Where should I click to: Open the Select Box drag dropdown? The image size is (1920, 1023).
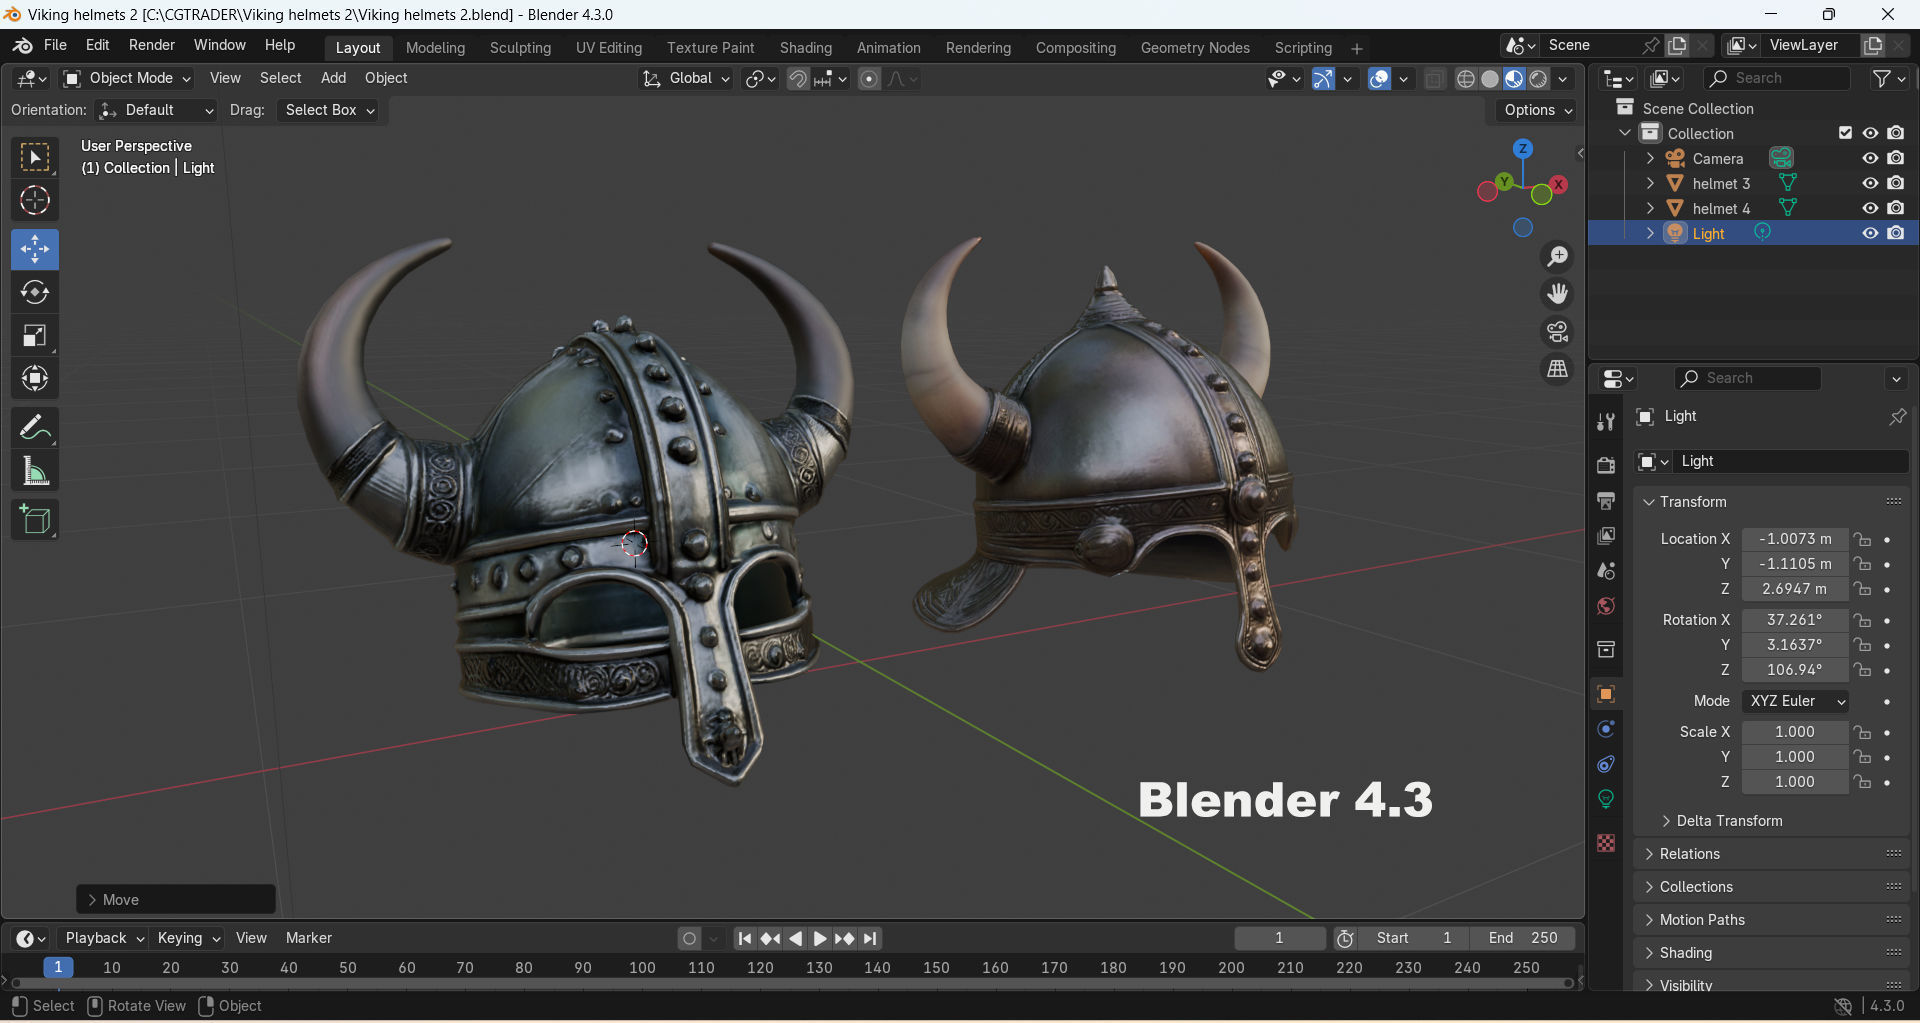pyautogui.click(x=330, y=110)
